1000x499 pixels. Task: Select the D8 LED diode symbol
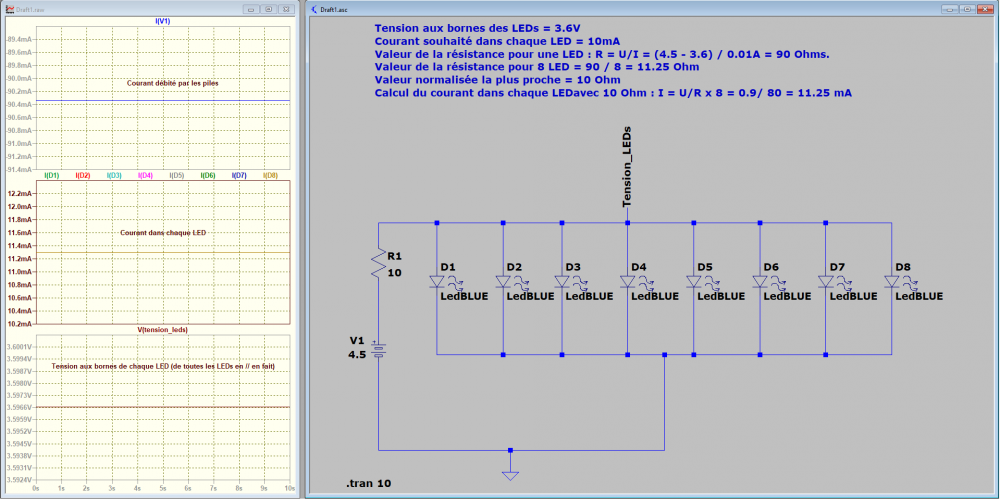coord(892,281)
